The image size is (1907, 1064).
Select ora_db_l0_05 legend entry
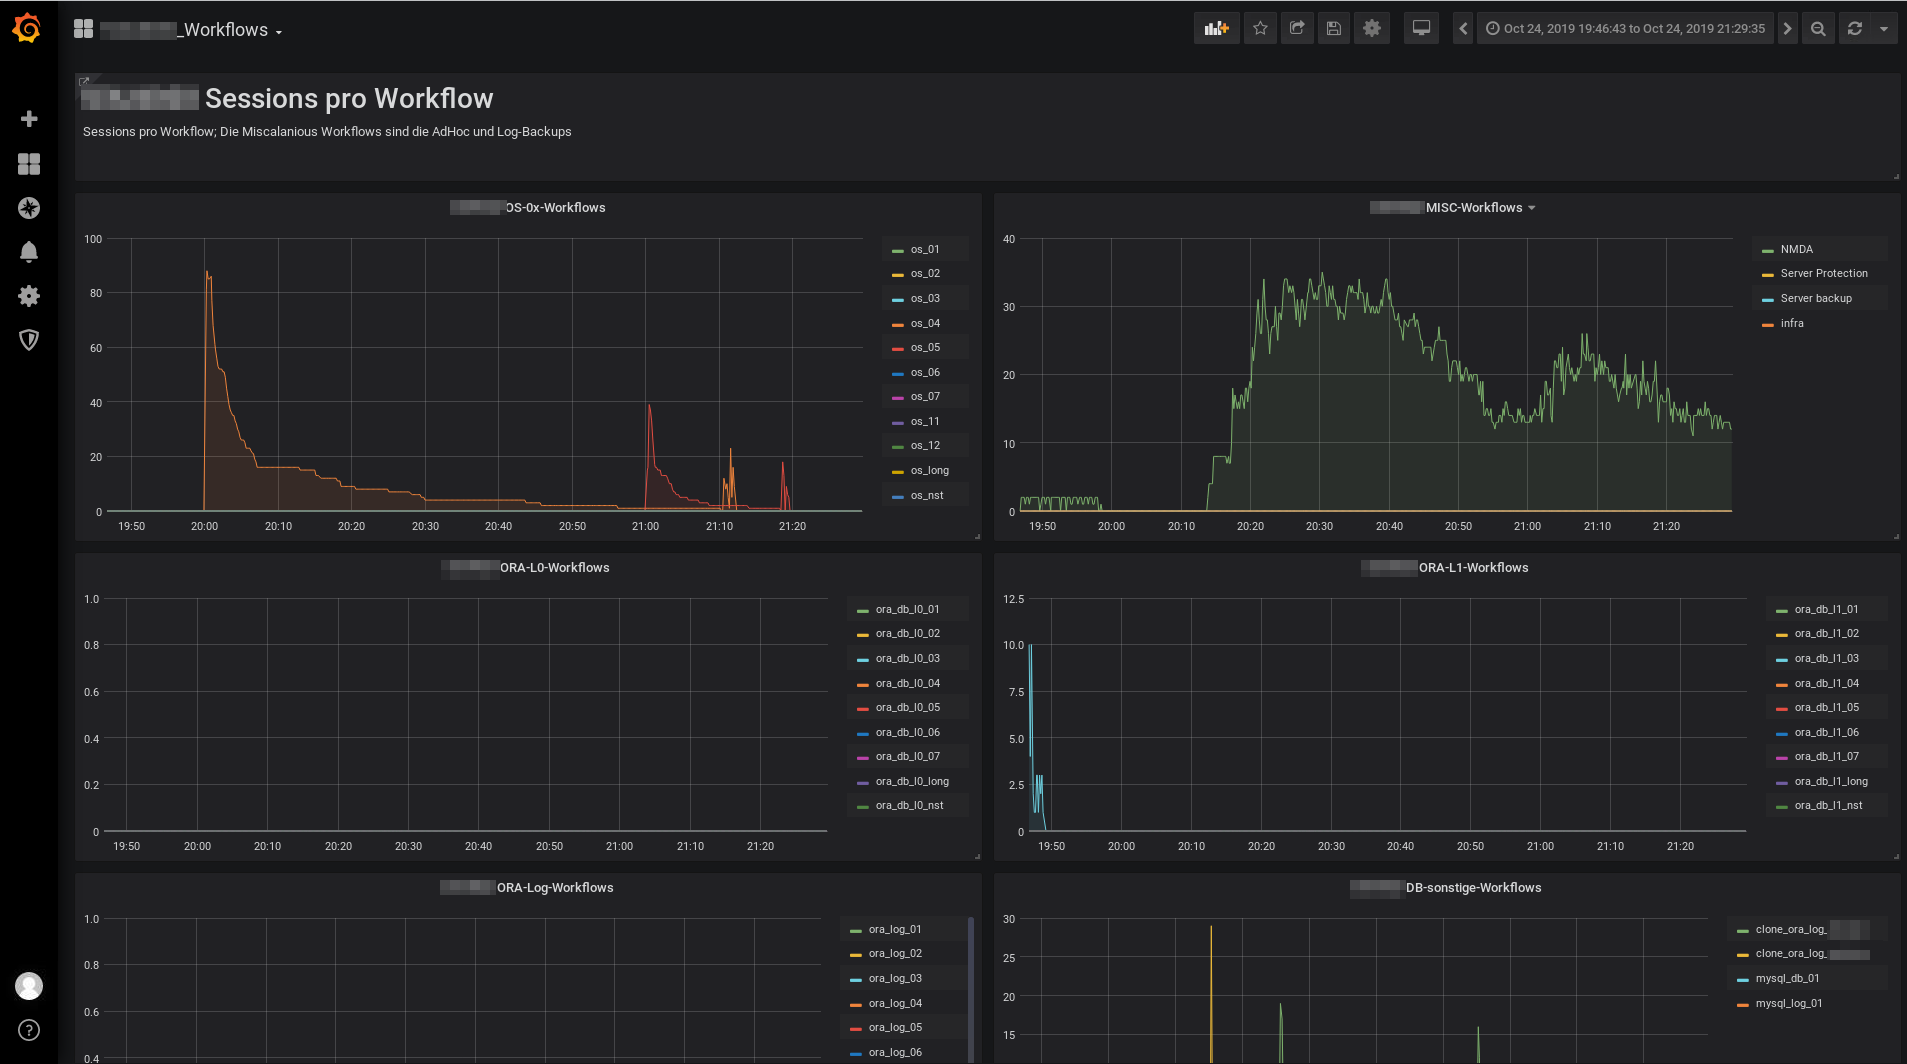(907, 707)
